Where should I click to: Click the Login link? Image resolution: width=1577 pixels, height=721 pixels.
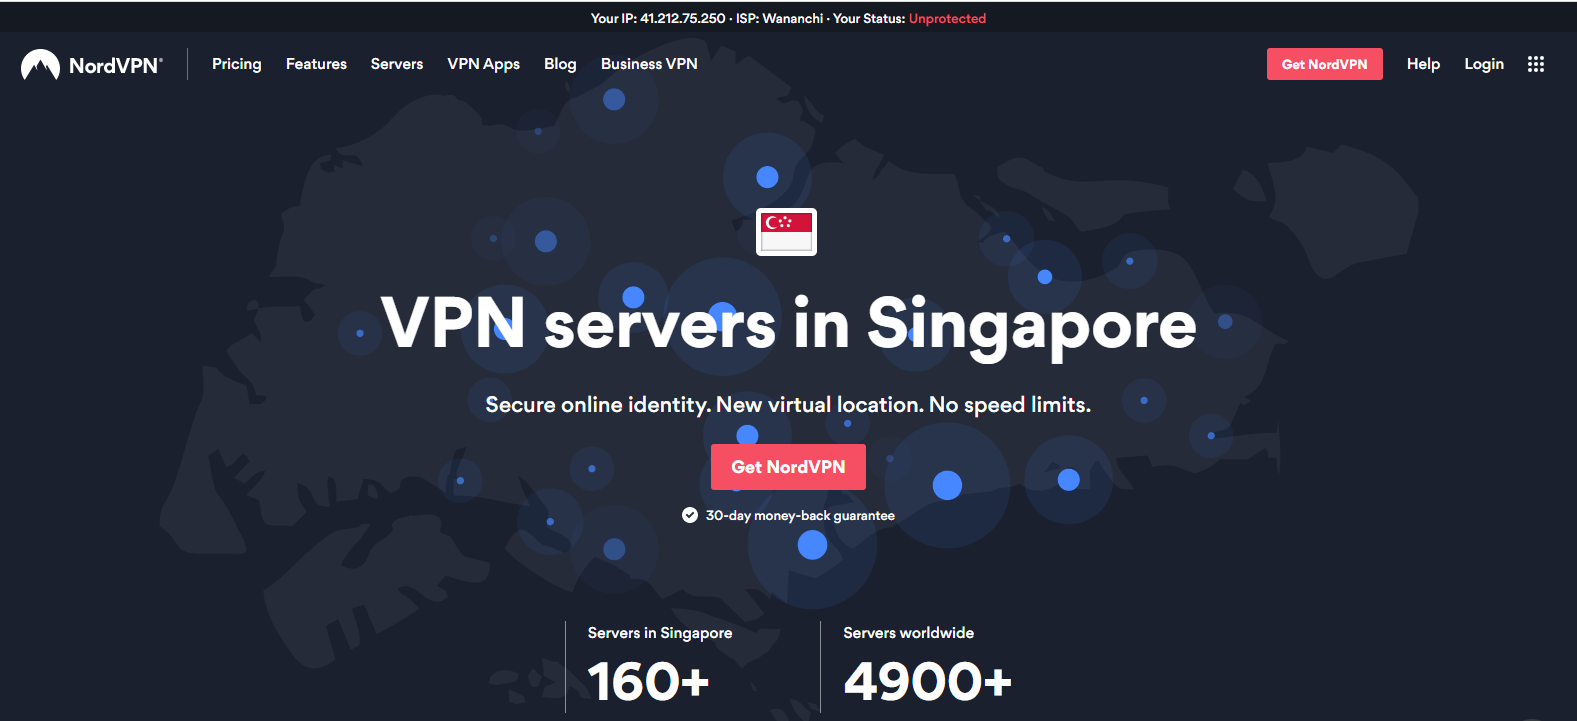(x=1484, y=64)
